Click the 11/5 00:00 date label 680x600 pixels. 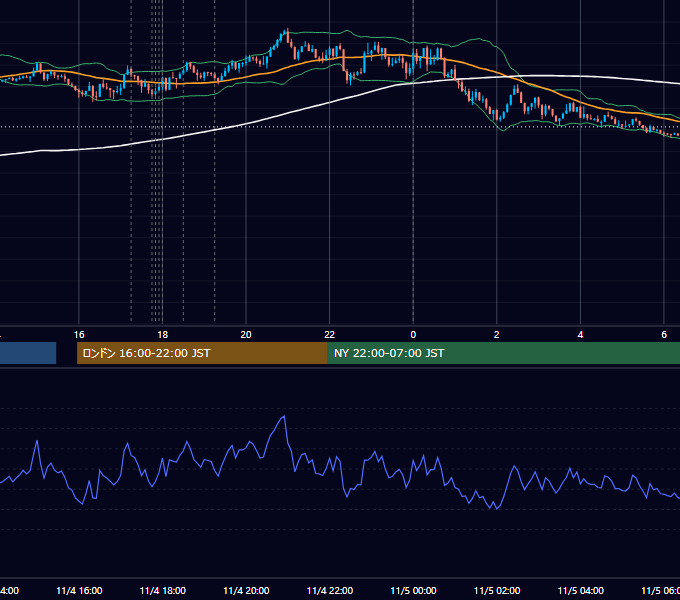(413, 590)
